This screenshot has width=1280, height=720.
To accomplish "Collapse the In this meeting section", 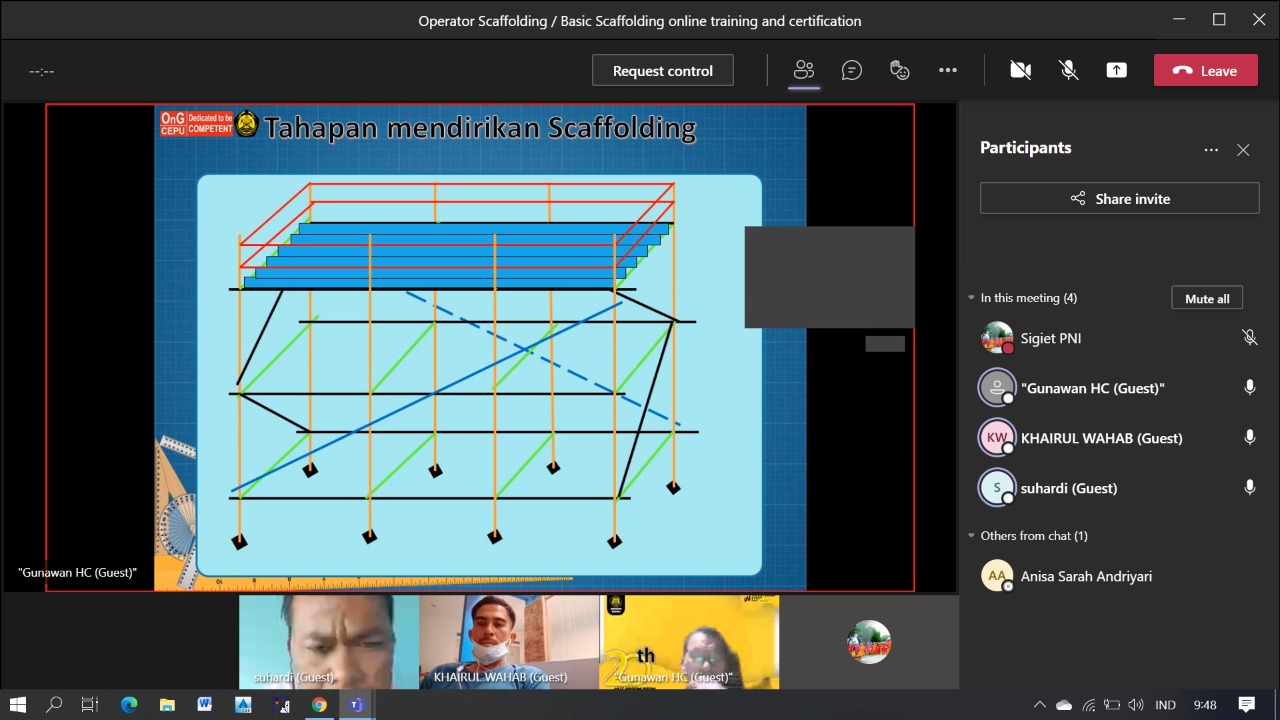I will (971, 298).
